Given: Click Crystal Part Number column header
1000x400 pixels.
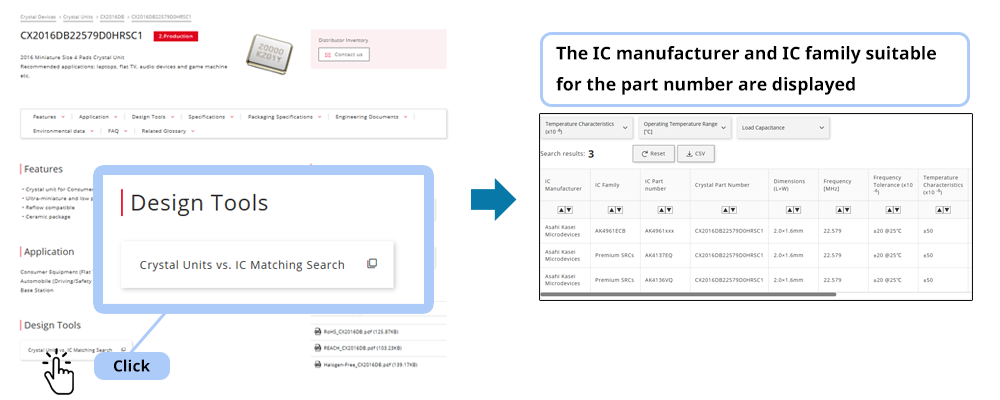Looking at the screenshot, I should [727, 185].
